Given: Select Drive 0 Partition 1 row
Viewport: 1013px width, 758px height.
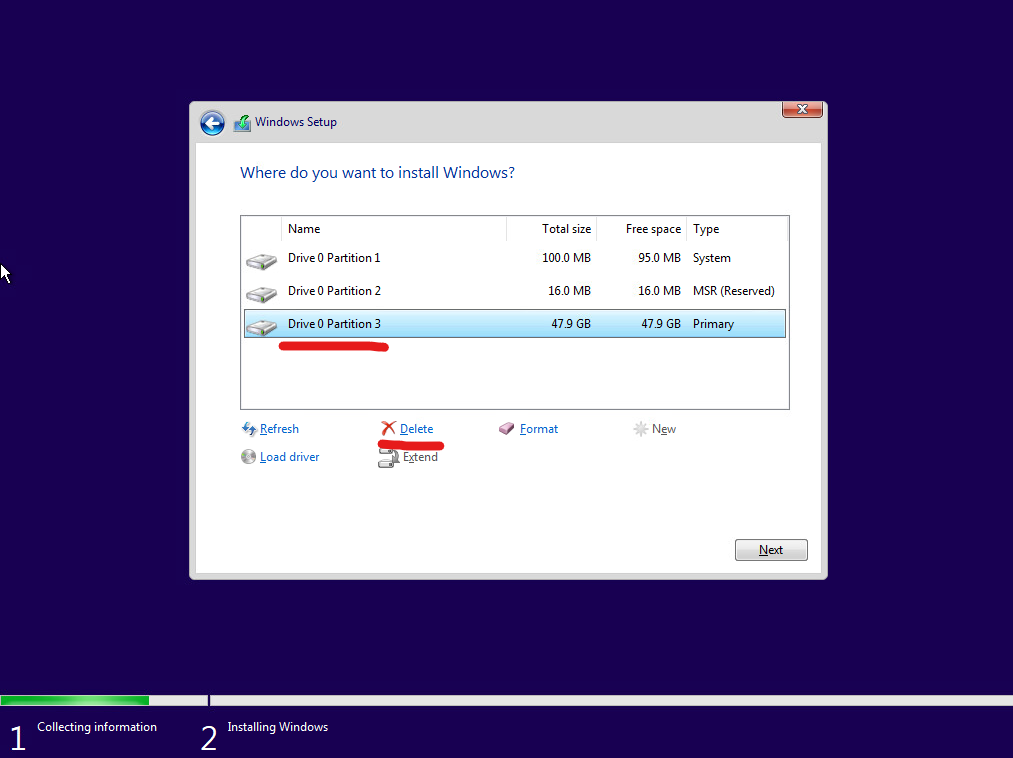Looking at the screenshot, I should tap(515, 258).
